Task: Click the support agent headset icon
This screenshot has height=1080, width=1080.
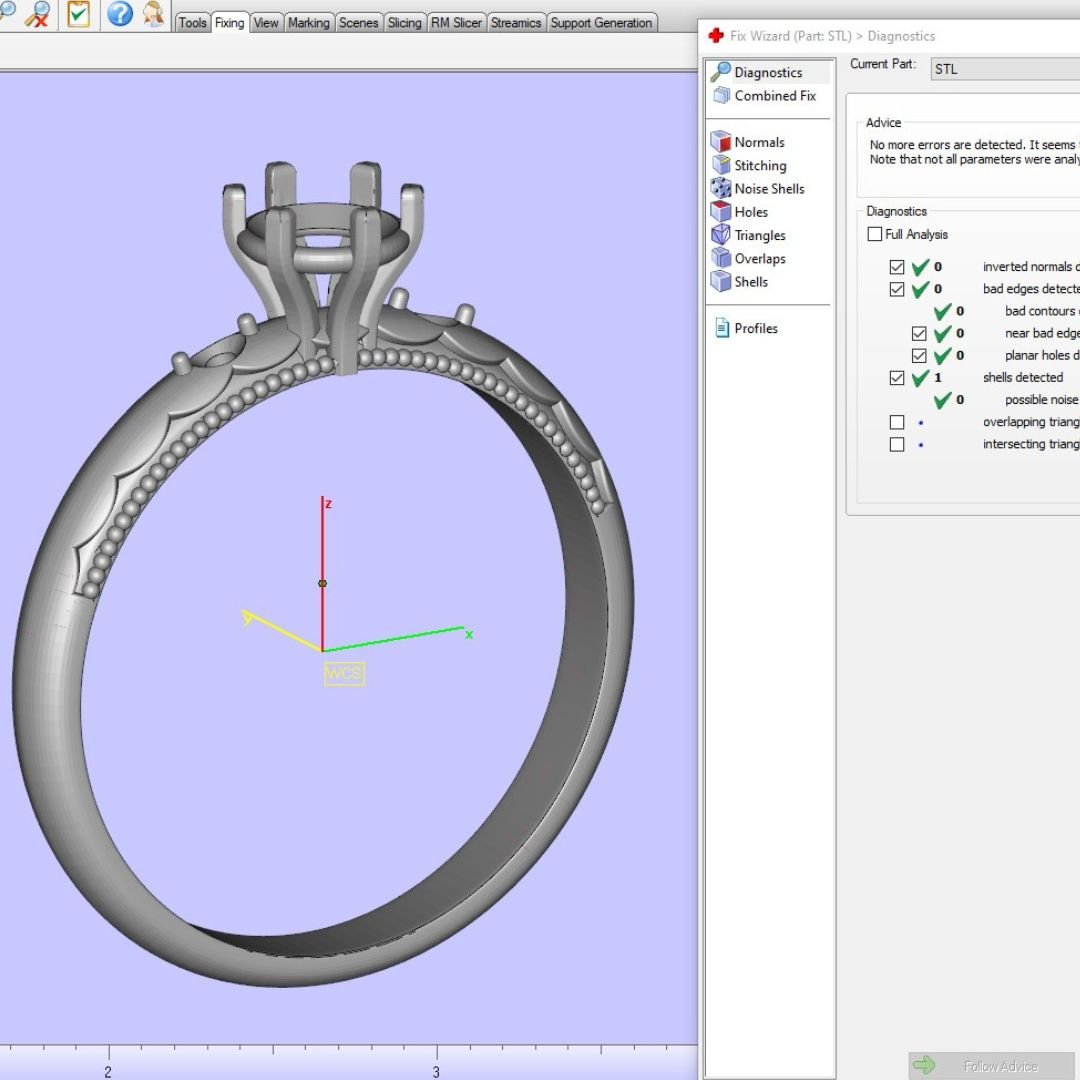Action: [x=153, y=14]
